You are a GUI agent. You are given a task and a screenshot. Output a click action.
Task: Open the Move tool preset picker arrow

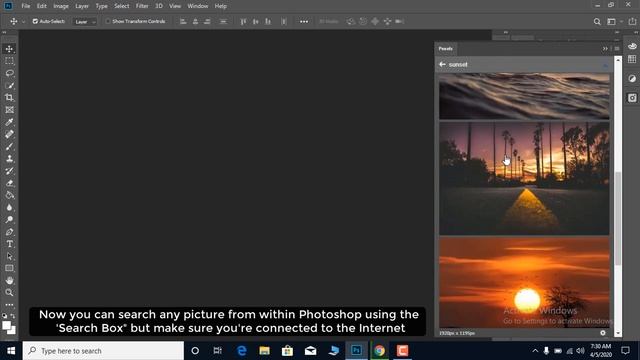(x=23, y=22)
